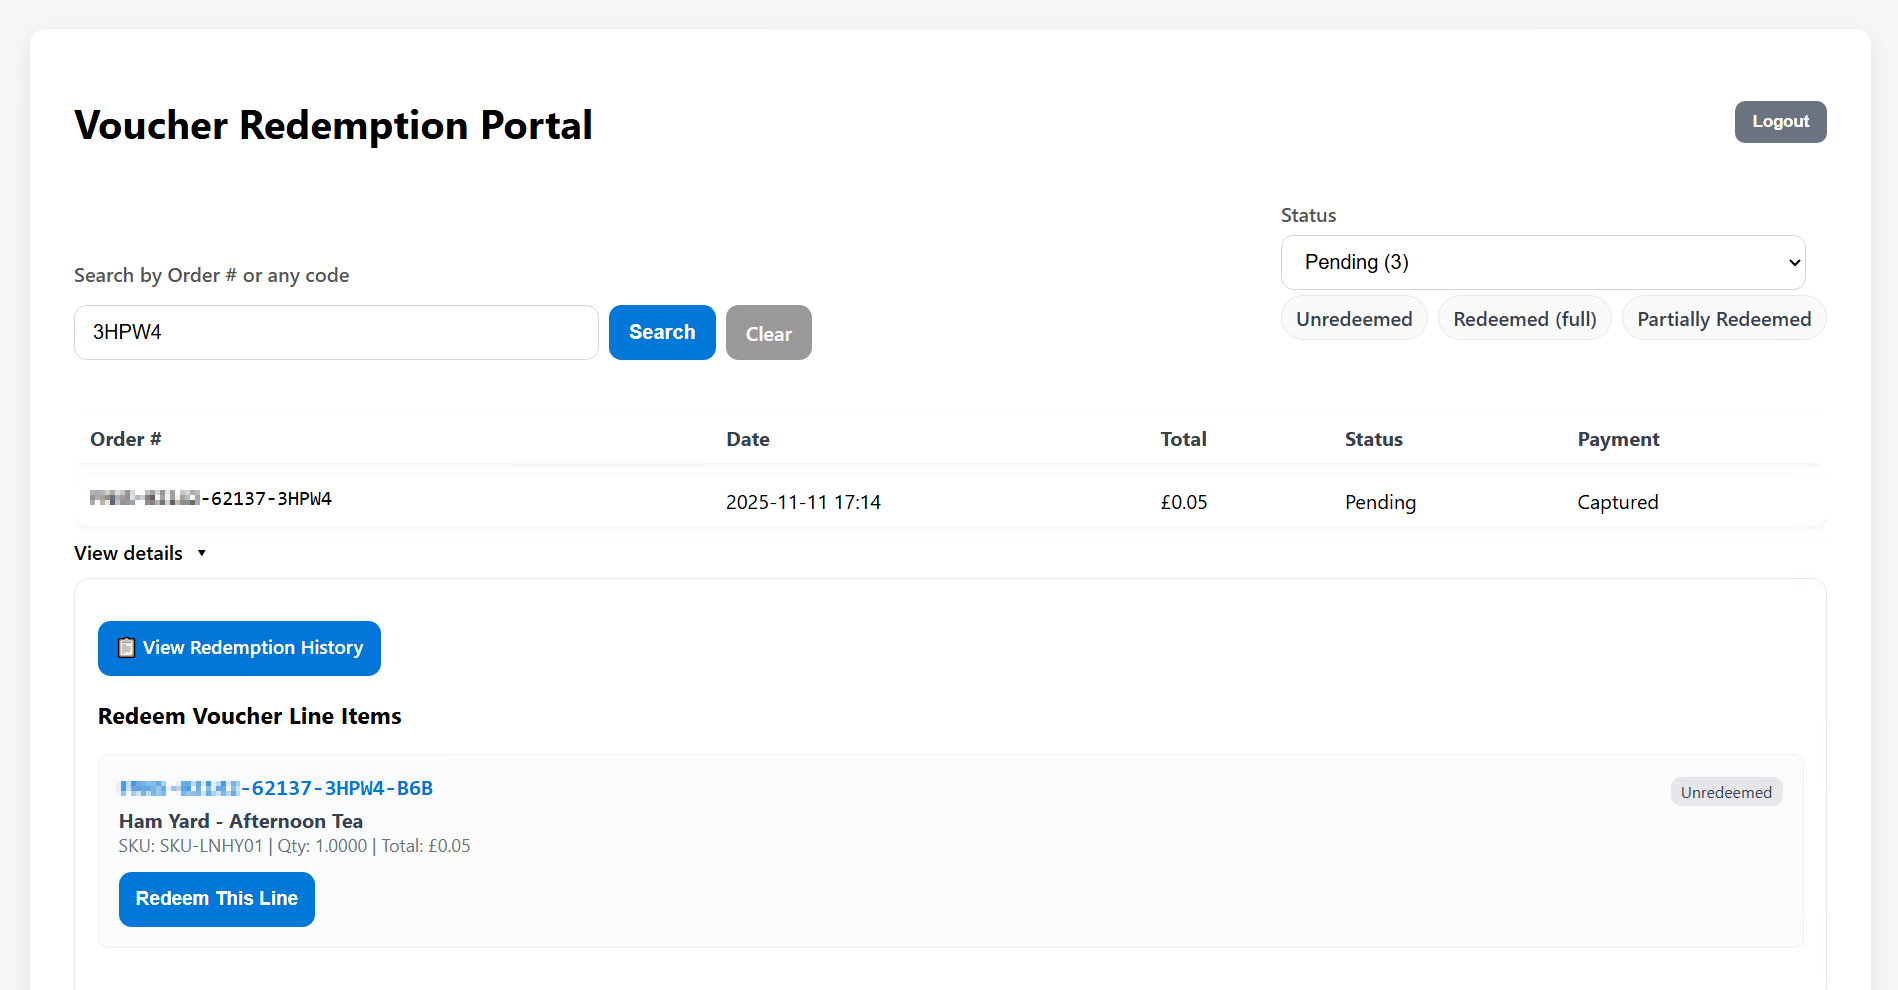Click the Date column header
The image size is (1898, 990).
coord(747,439)
